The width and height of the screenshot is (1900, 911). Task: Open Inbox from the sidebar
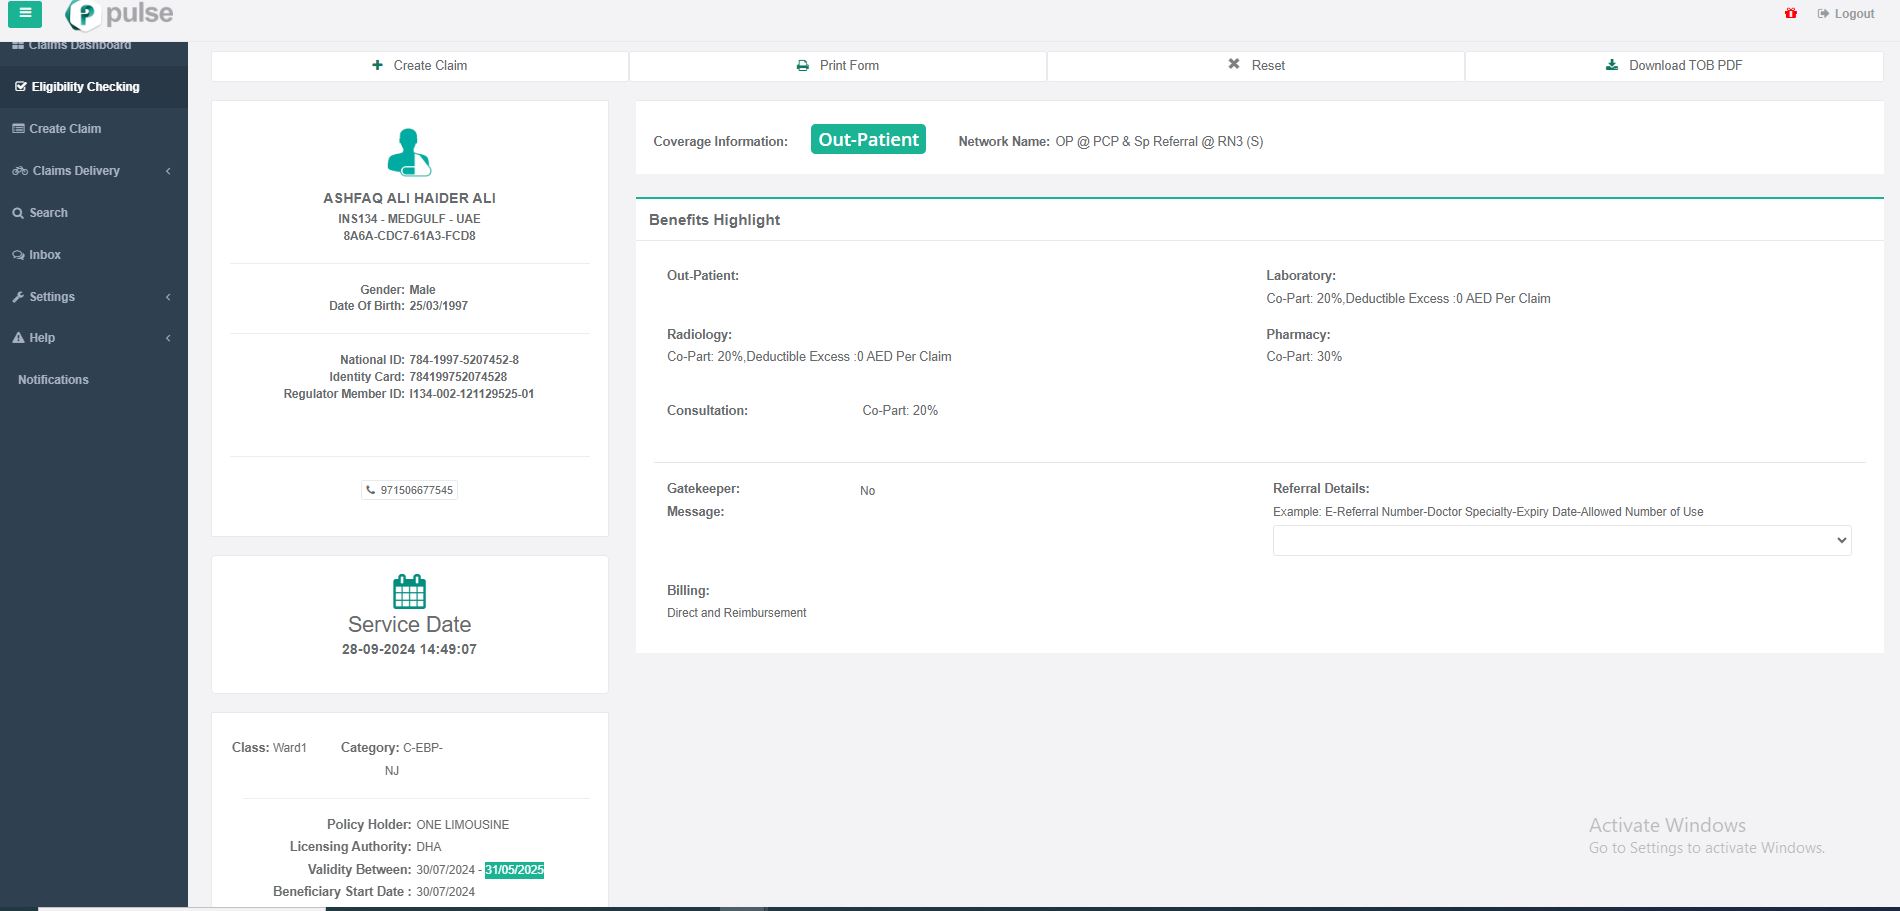tap(44, 255)
